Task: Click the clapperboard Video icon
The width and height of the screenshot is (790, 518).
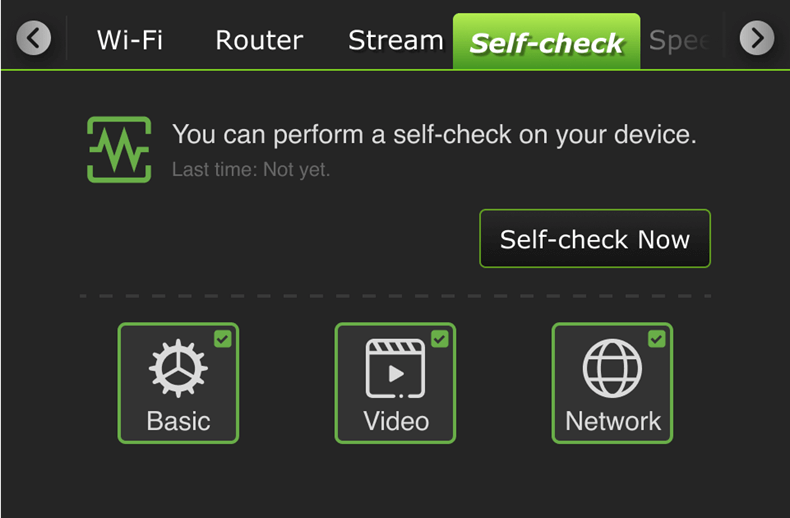Action: click(x=396, y=368)
